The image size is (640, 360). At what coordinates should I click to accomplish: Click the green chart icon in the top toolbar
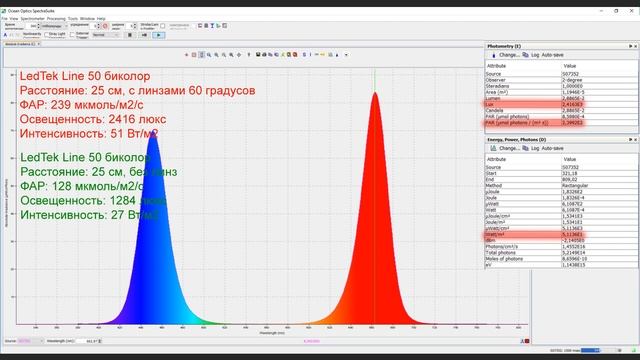[218, 26]
